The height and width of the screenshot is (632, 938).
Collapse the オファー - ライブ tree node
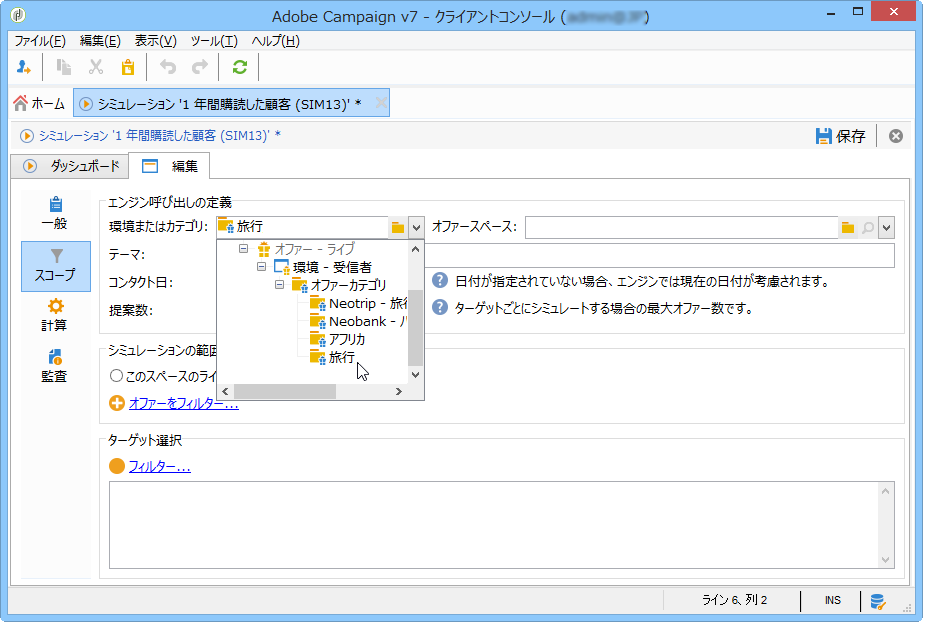coord(243,248)
